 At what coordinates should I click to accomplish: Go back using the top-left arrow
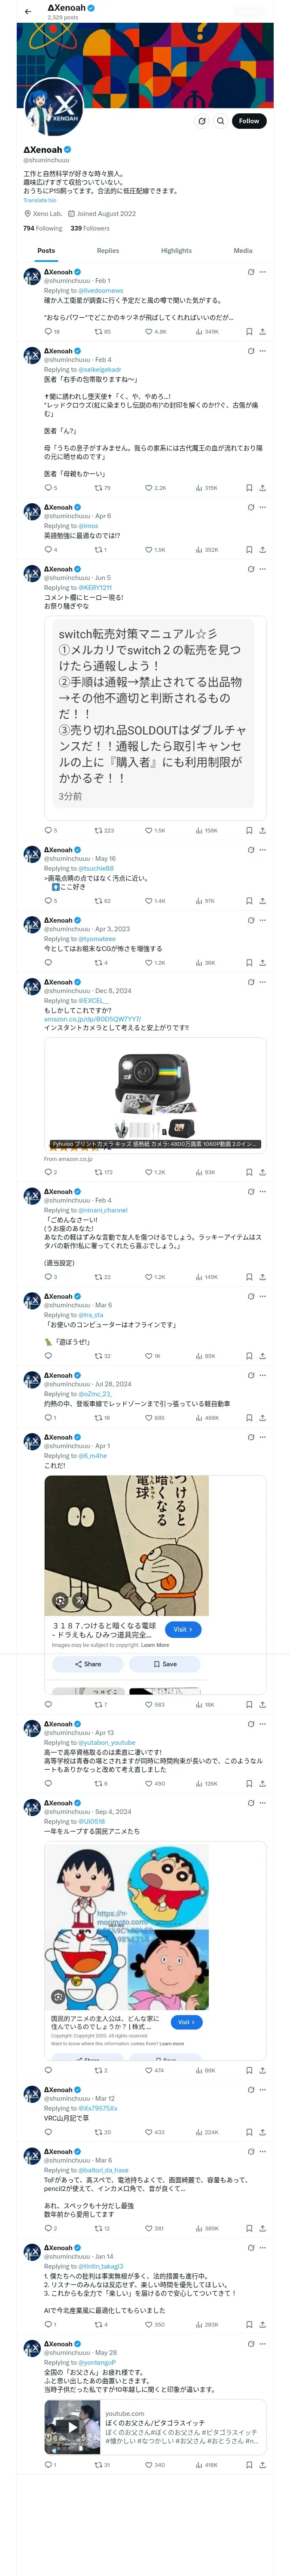click(27, 11)
